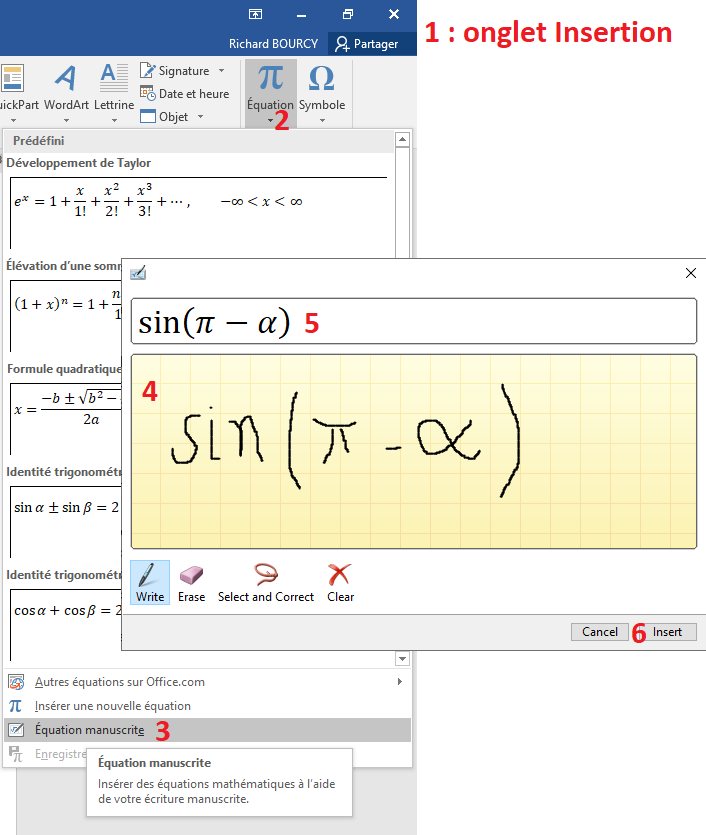Screen dimensions: 706x835
Task: Select the Élévation d'une somme equation
Action: [65, 316]
